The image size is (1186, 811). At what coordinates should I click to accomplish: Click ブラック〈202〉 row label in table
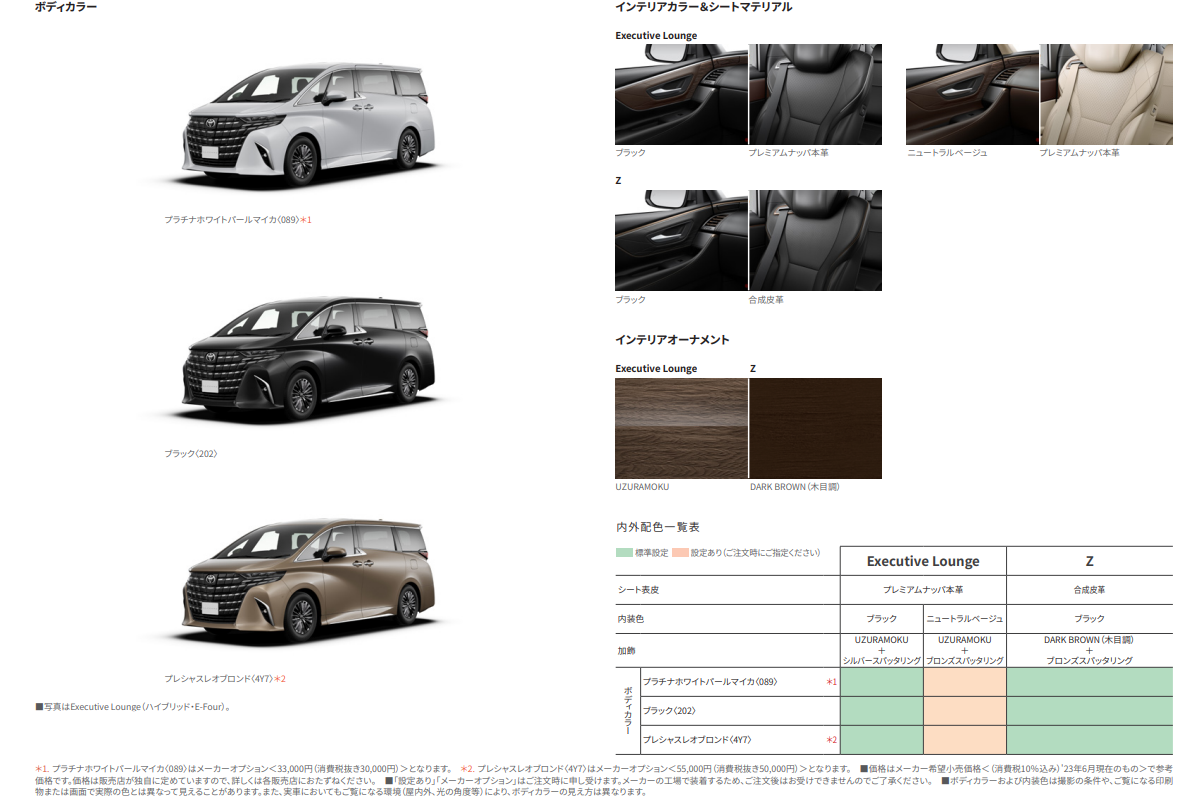(669, 711)
